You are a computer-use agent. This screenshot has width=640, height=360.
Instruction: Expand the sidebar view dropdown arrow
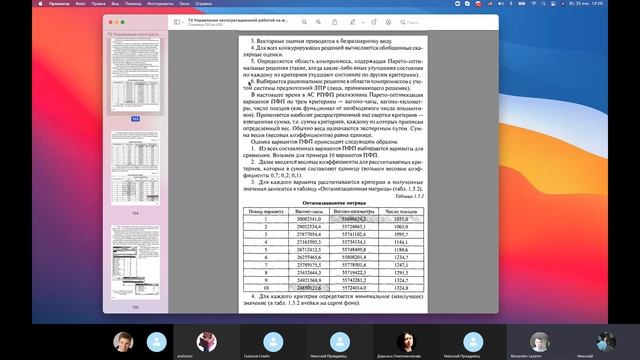(182, 22)
